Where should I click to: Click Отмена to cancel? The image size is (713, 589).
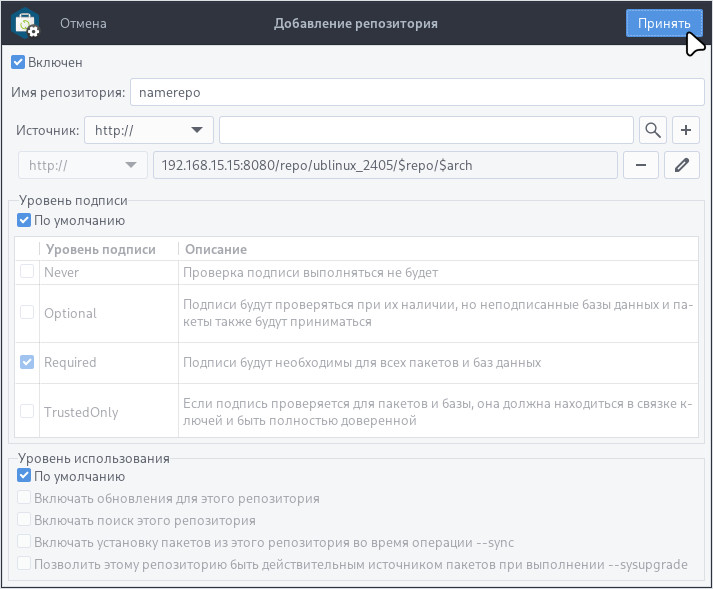pyautogui.click(x=83, y=23)
